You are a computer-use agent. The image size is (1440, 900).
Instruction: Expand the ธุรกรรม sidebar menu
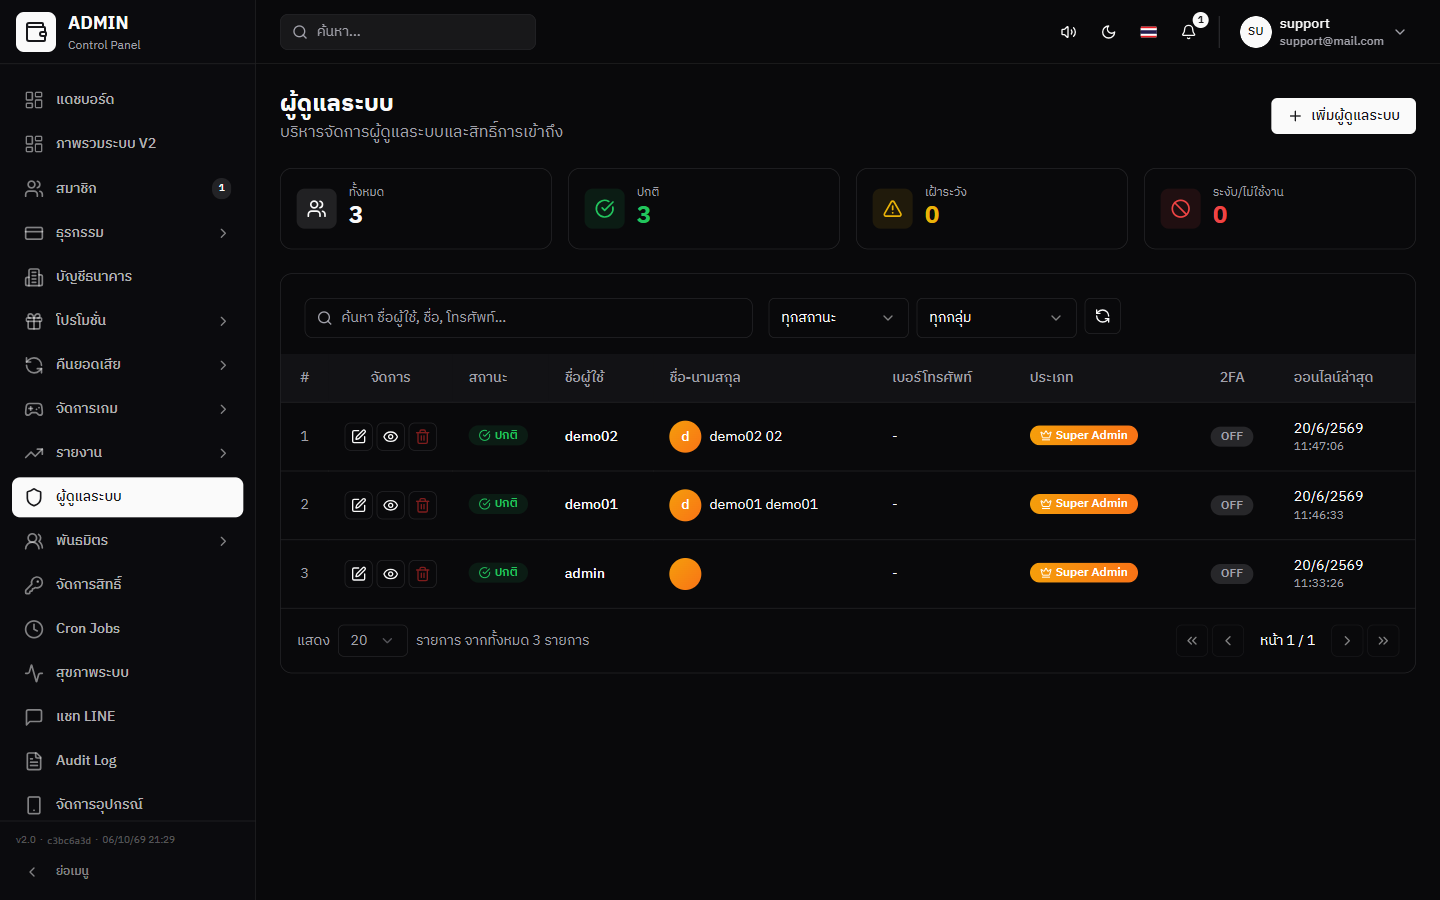pos(127,232)
